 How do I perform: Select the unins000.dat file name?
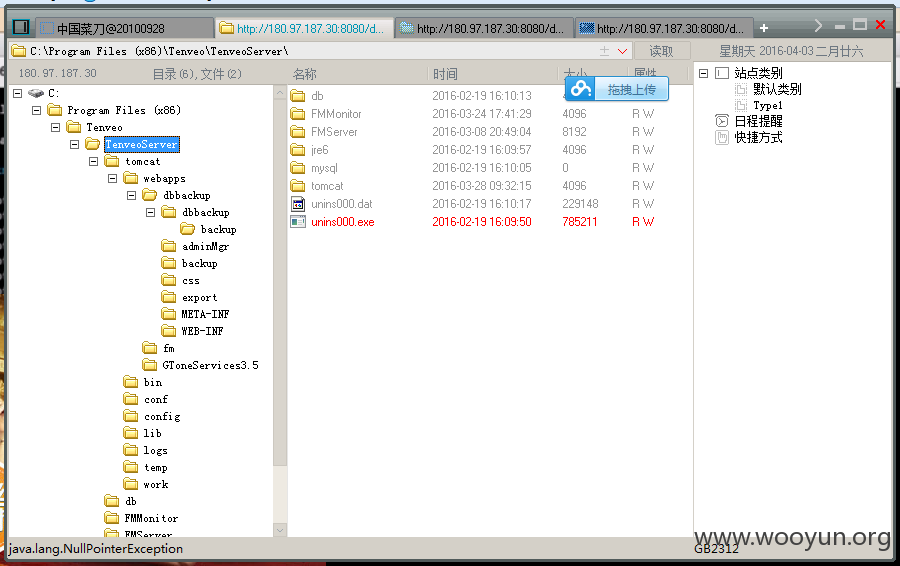pos(342,204)
